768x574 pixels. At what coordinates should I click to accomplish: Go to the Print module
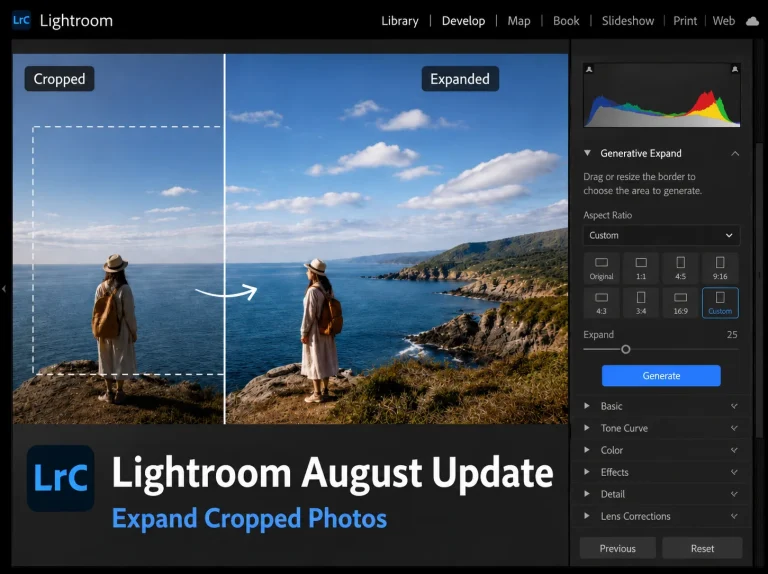point(685,21)
